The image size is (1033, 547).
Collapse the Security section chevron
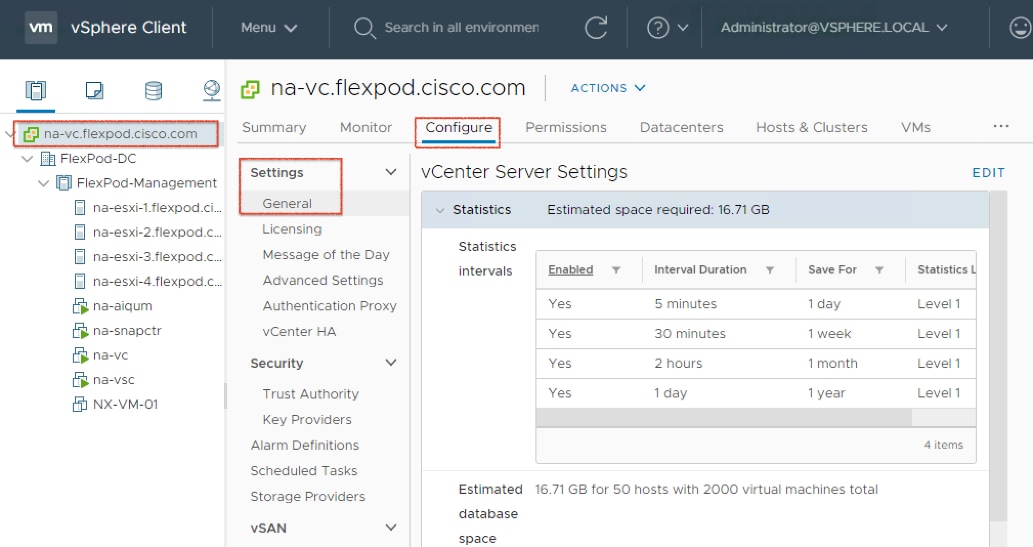pos(391,362)
